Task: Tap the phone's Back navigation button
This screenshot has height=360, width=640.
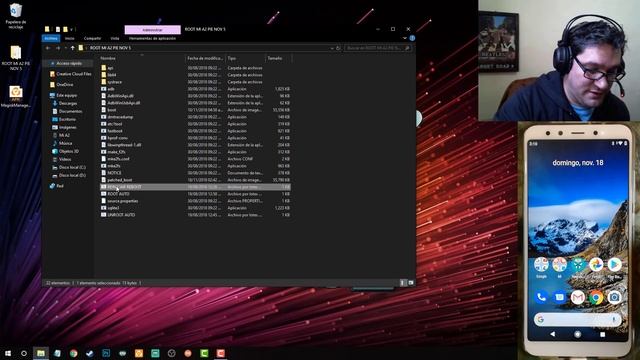Action: click(553, 334)
